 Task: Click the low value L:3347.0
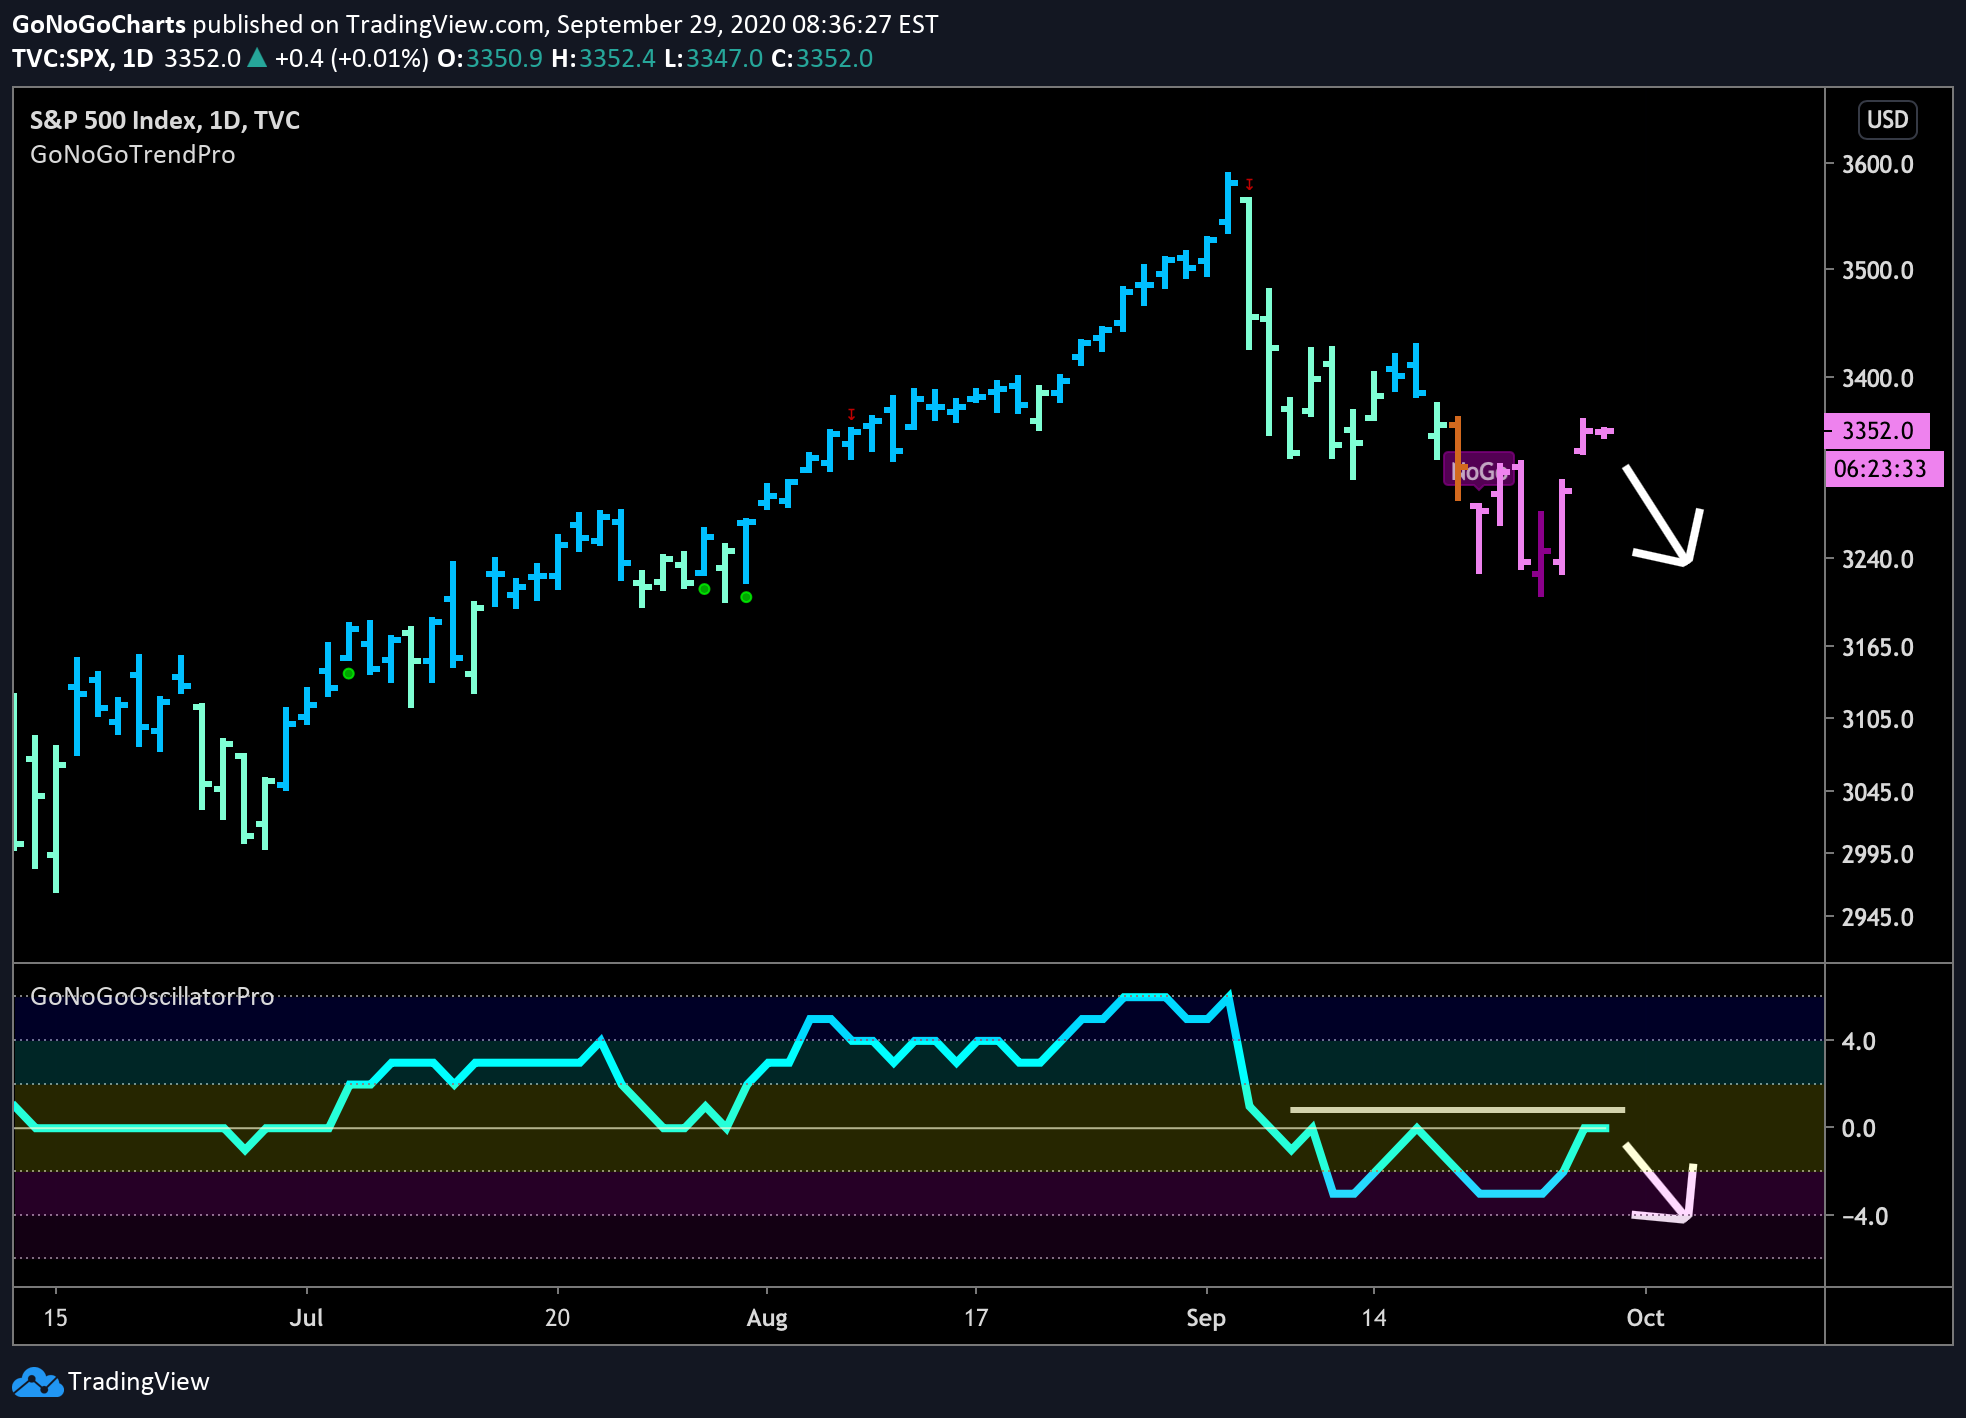[713, 59]
